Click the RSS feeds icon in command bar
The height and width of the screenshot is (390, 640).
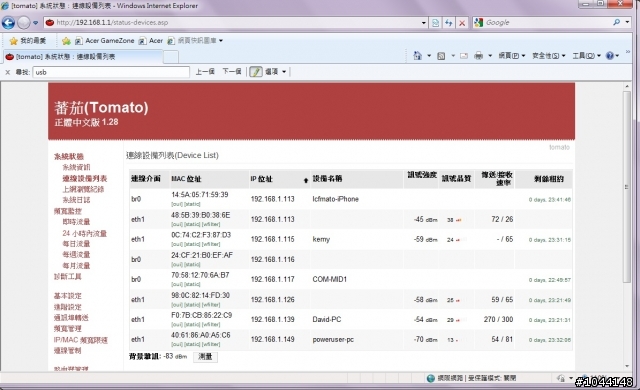[x=441, y=56]
